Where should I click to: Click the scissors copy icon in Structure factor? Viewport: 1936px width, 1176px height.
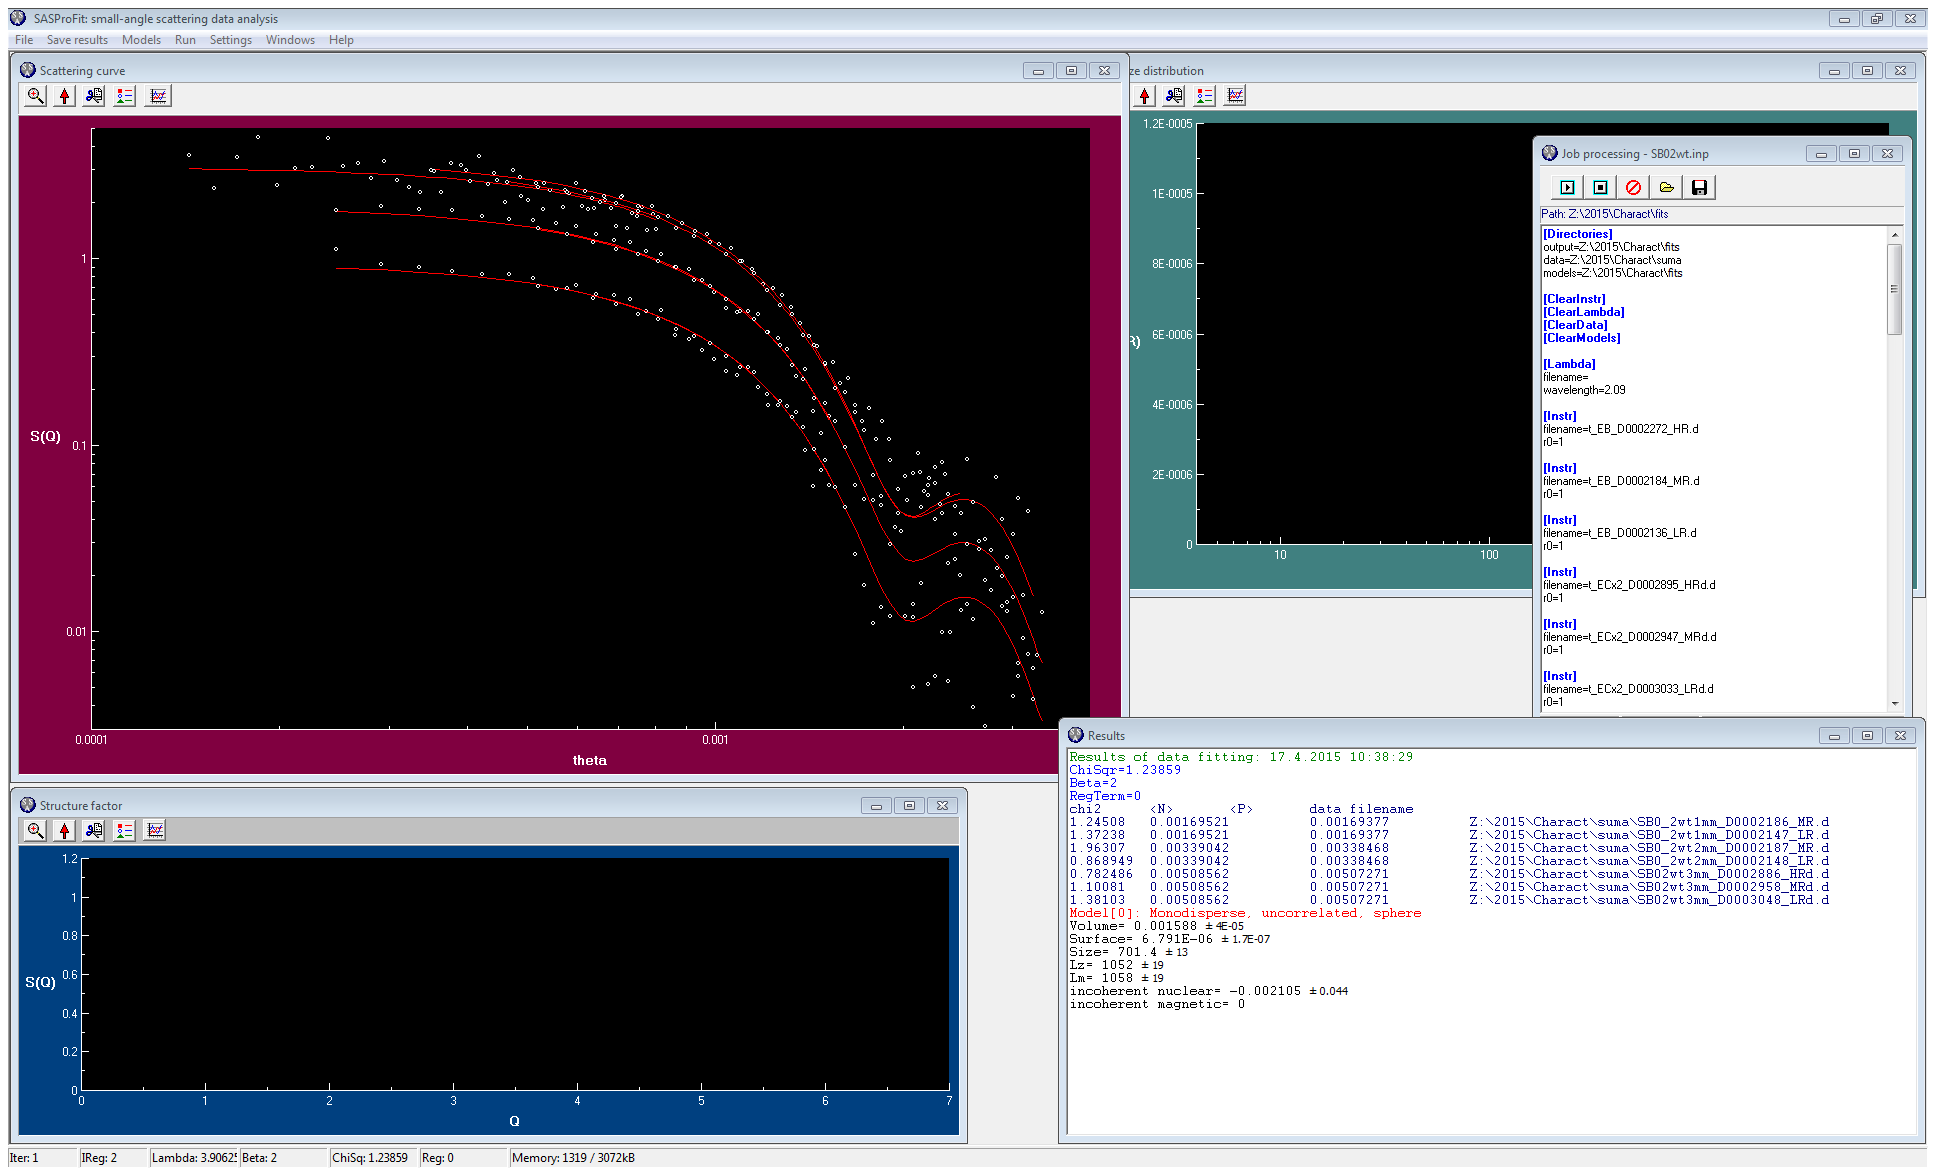[94, 830]
